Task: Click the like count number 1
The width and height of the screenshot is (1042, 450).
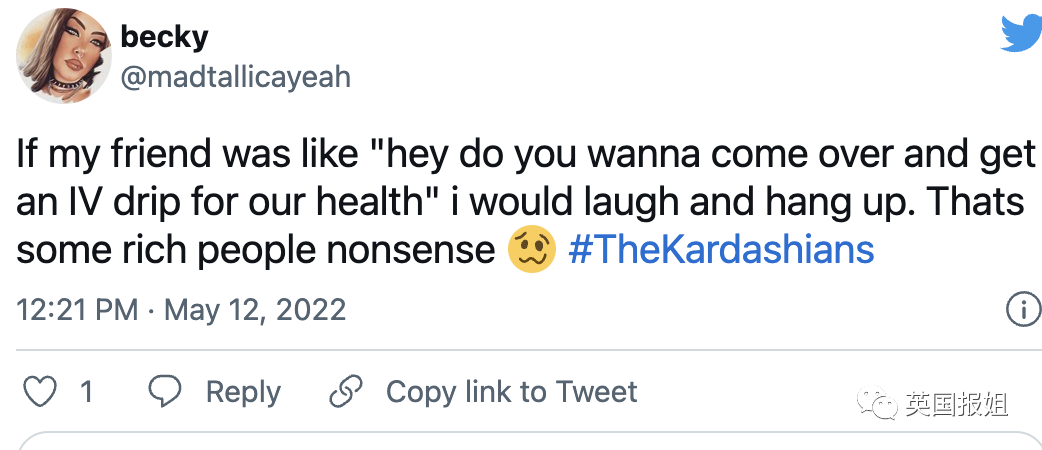Action: point(86,392)
